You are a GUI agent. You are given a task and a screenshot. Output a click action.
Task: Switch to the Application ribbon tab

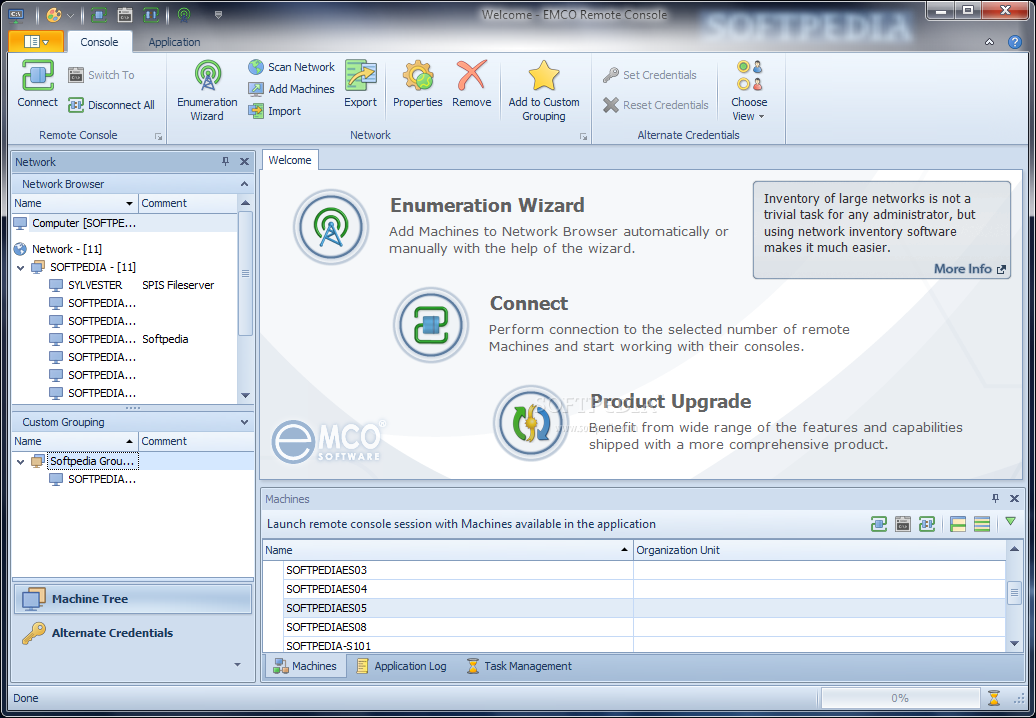(174, 42)
